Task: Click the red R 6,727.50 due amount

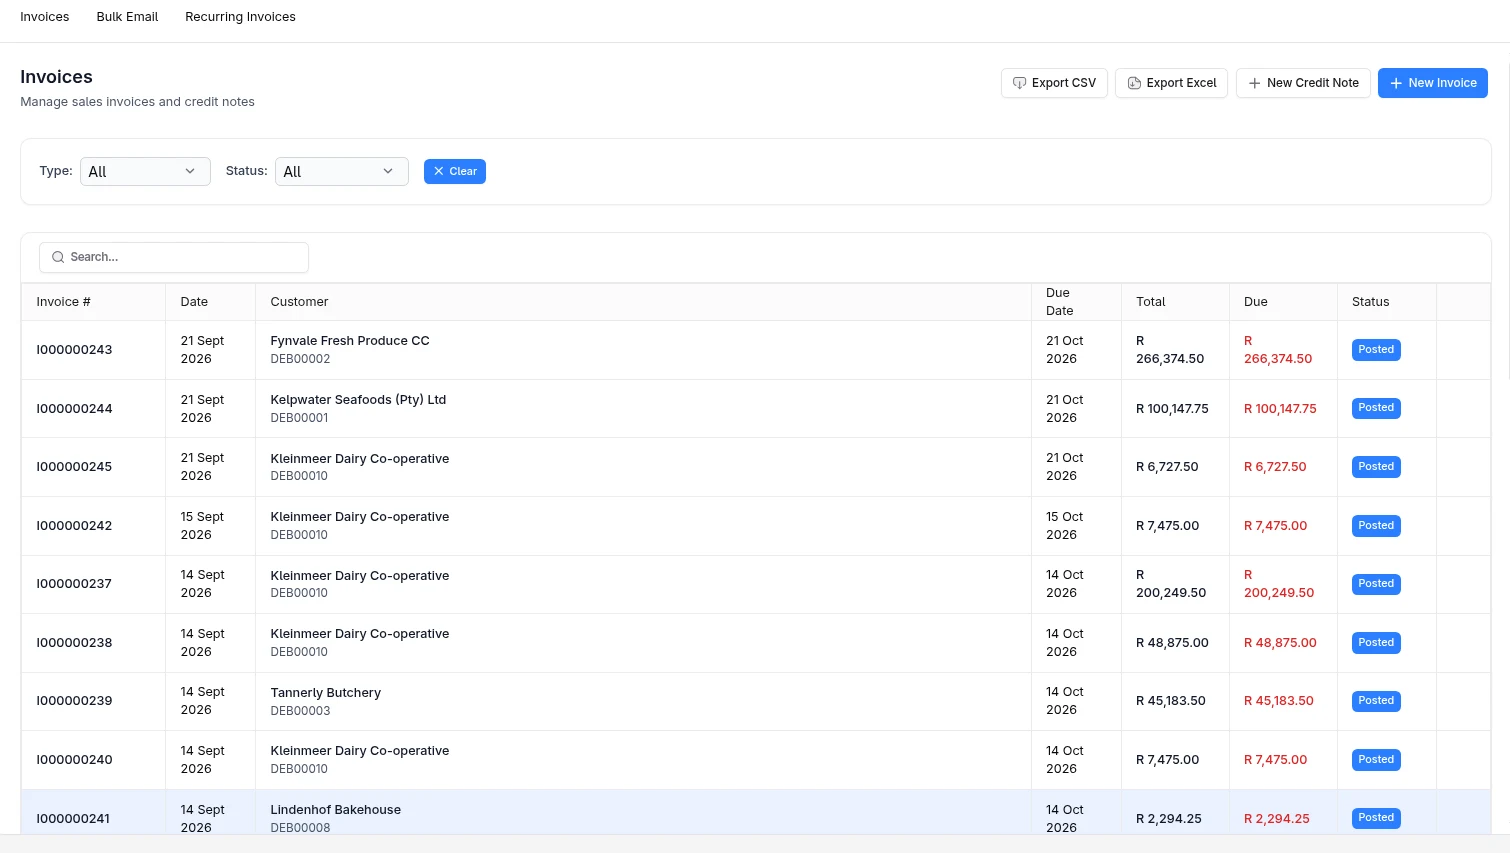Action: 1275,467
